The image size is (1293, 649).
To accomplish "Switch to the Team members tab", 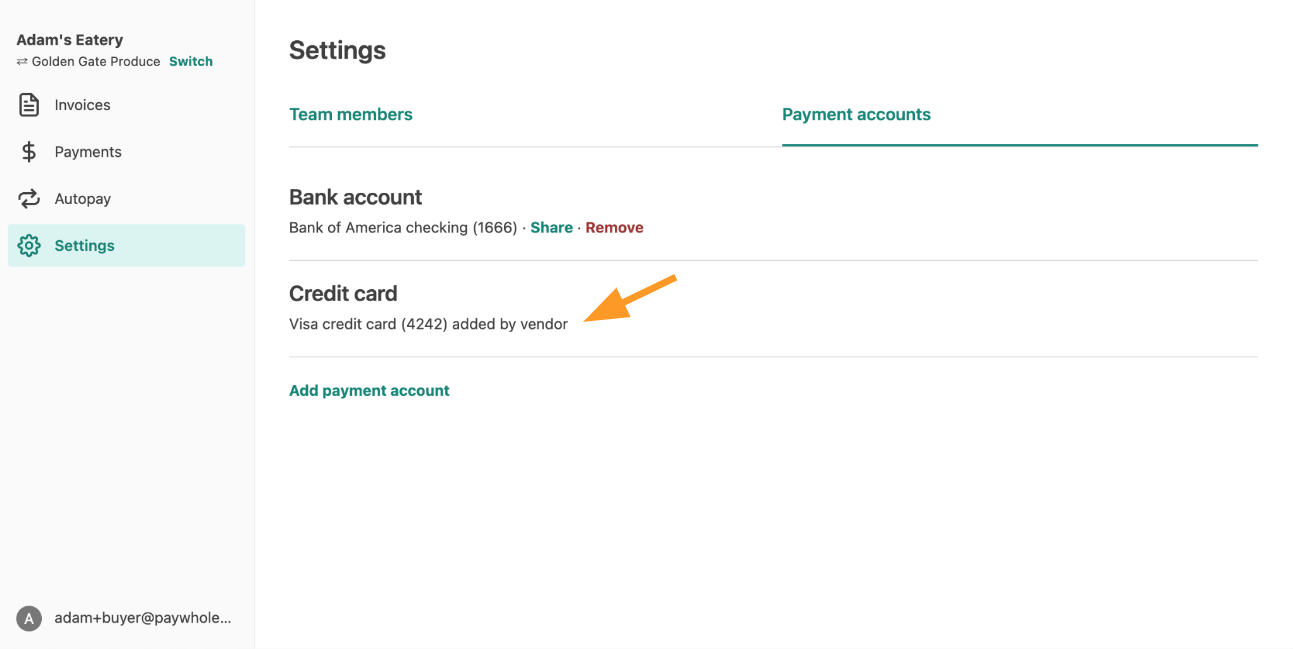I will [351, 114].
